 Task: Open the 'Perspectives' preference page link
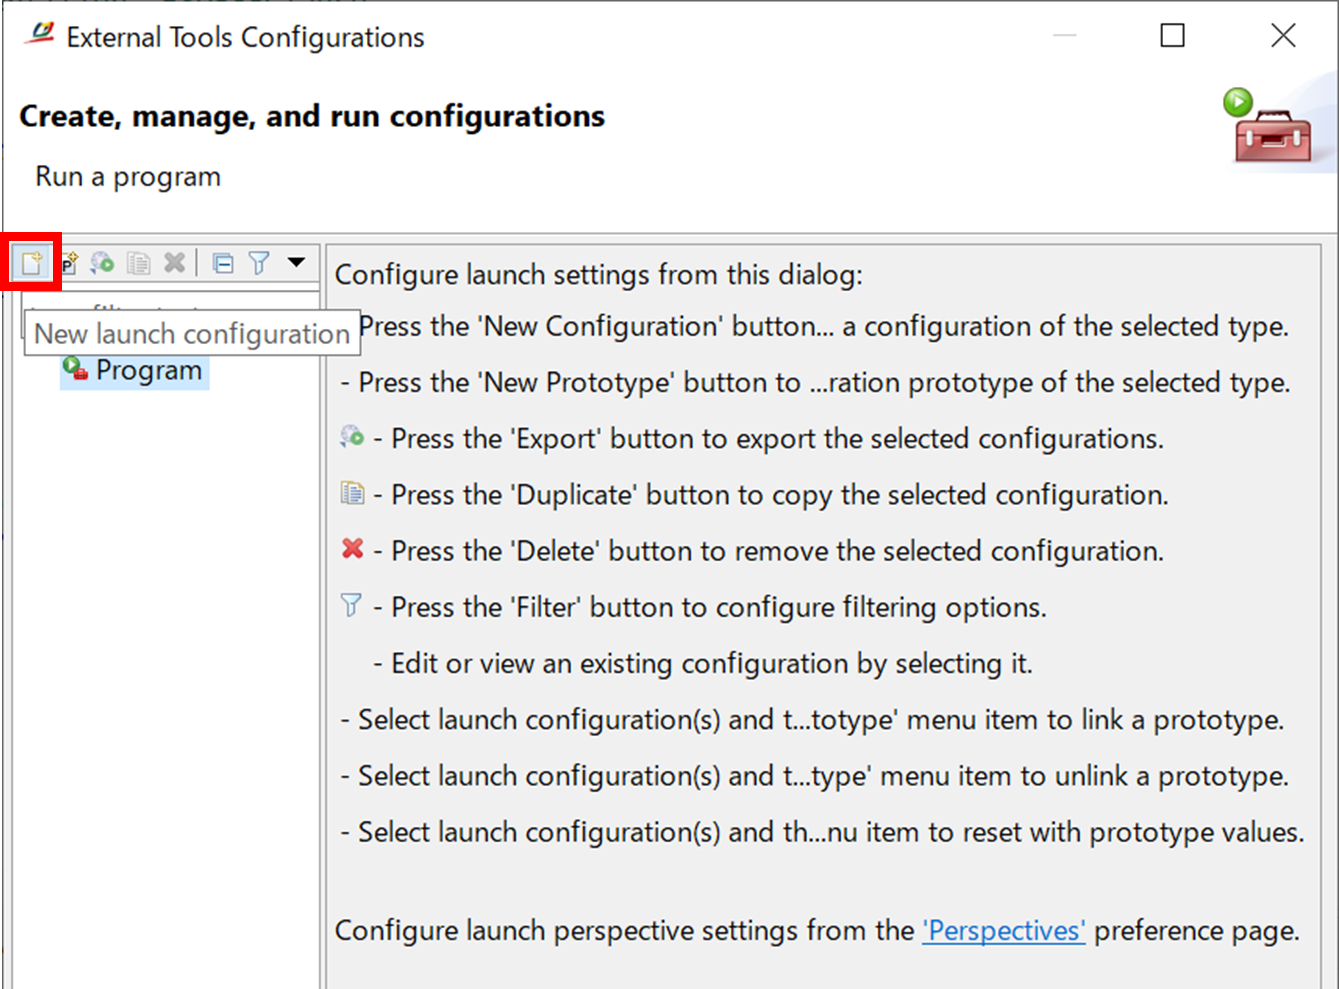1003,931
